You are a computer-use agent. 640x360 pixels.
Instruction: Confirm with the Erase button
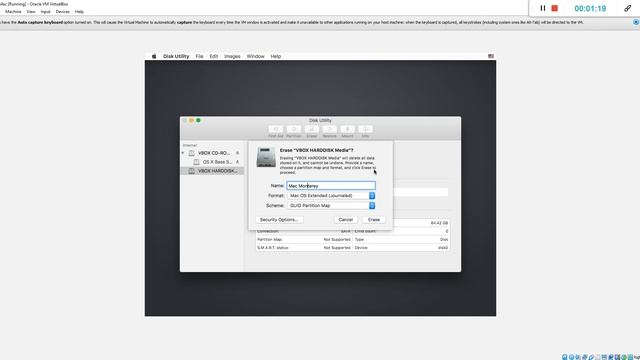coord(374,220)
